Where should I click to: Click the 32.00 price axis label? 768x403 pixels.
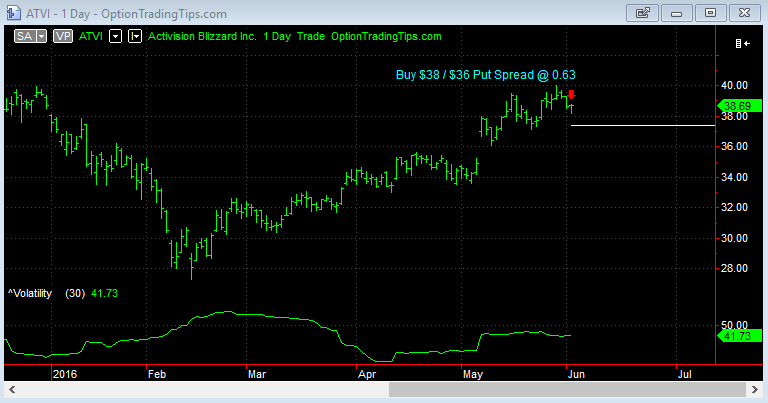click(x=734, y=208)
